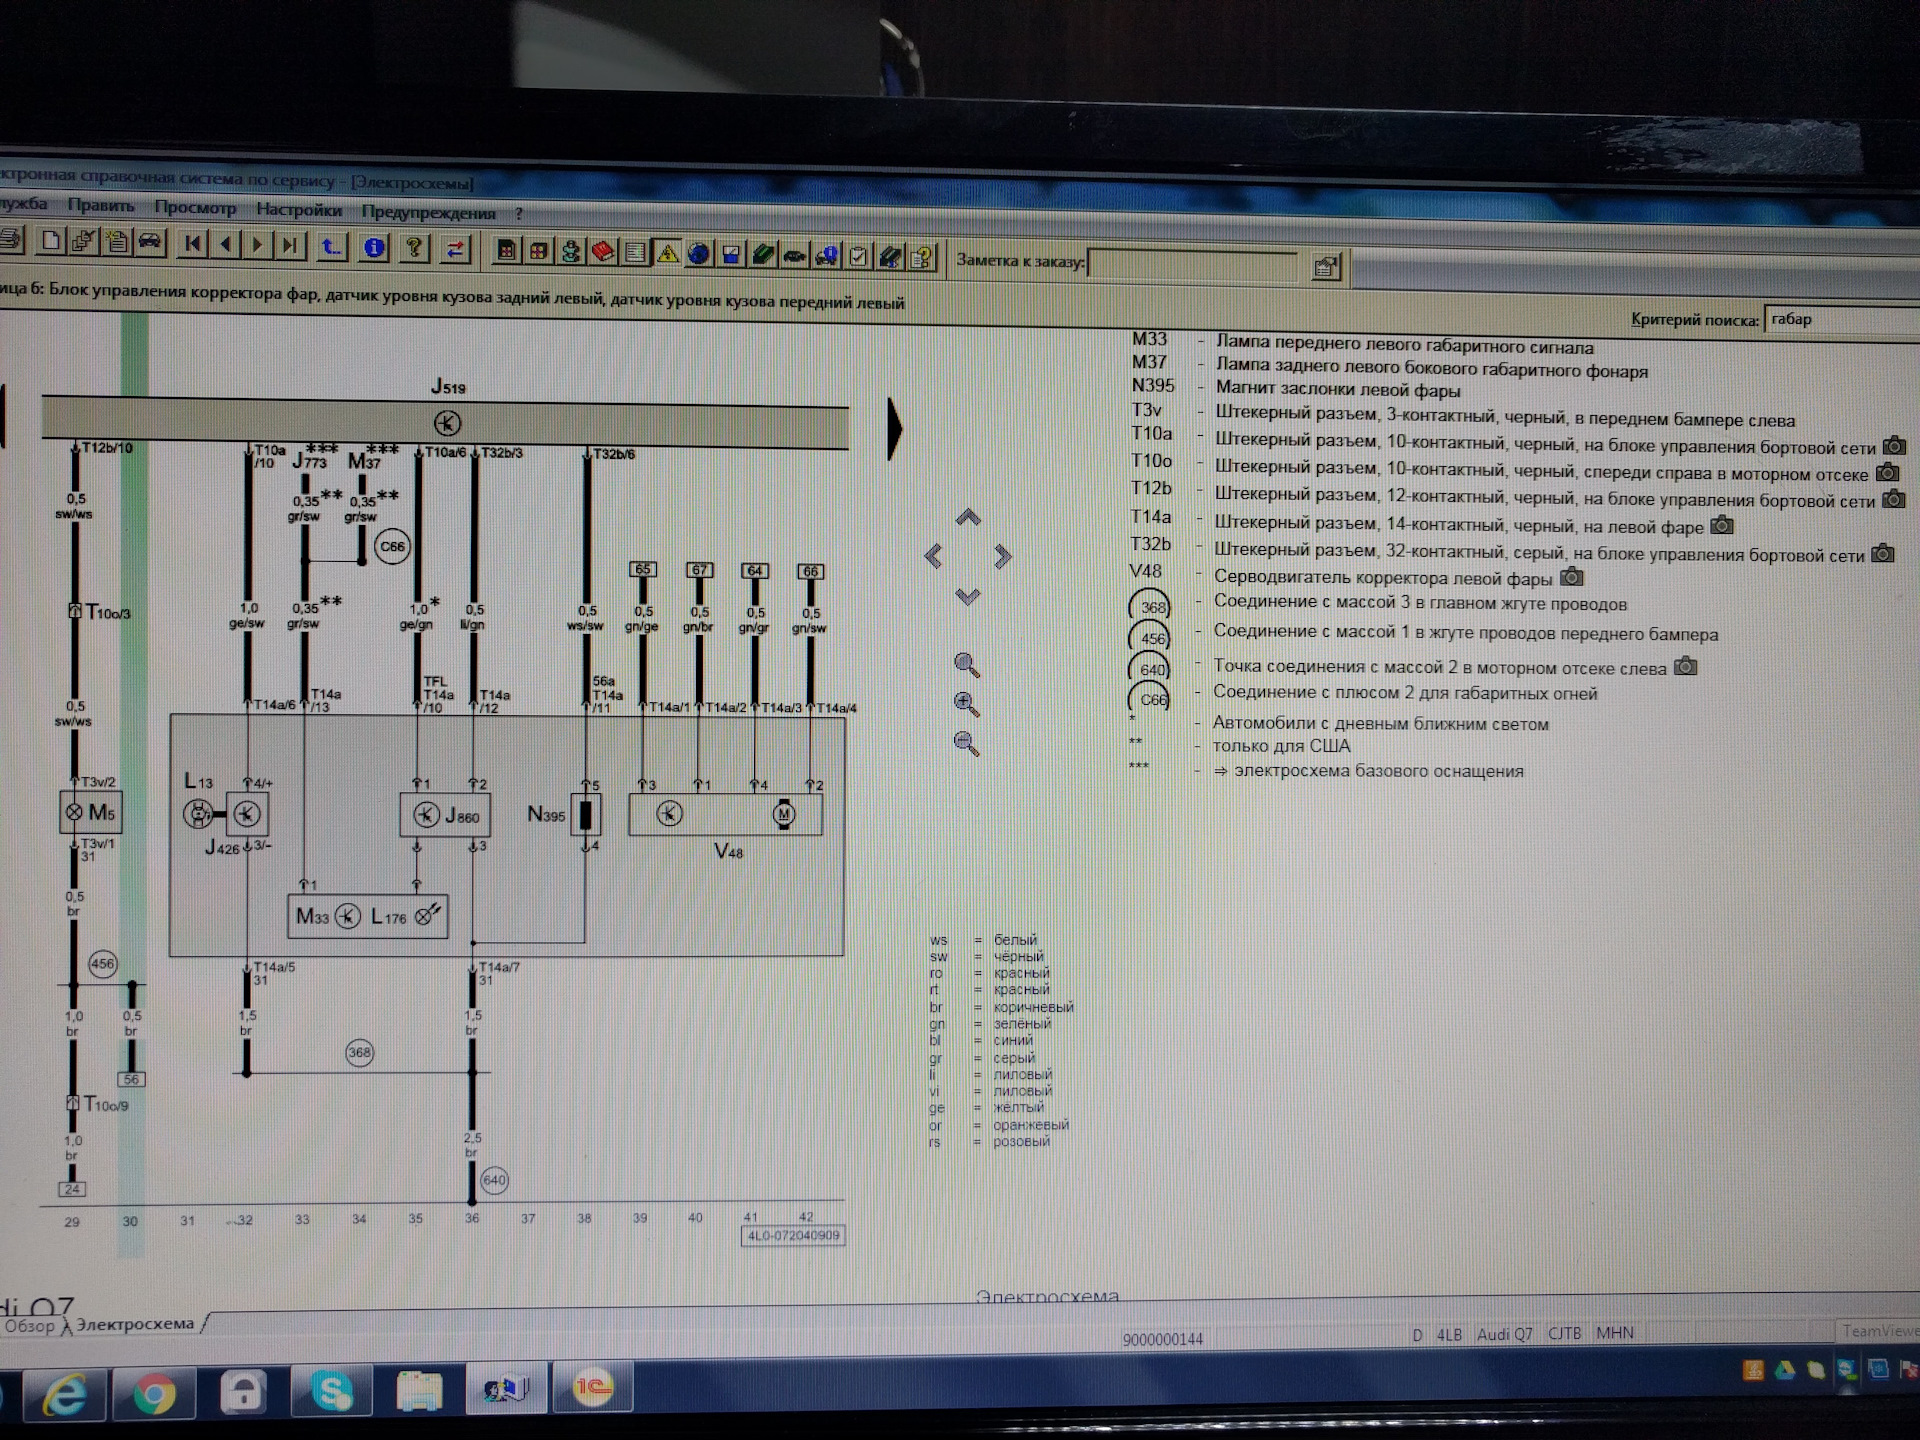Click the Критерий поиска search field

[x=1842, y=320]
